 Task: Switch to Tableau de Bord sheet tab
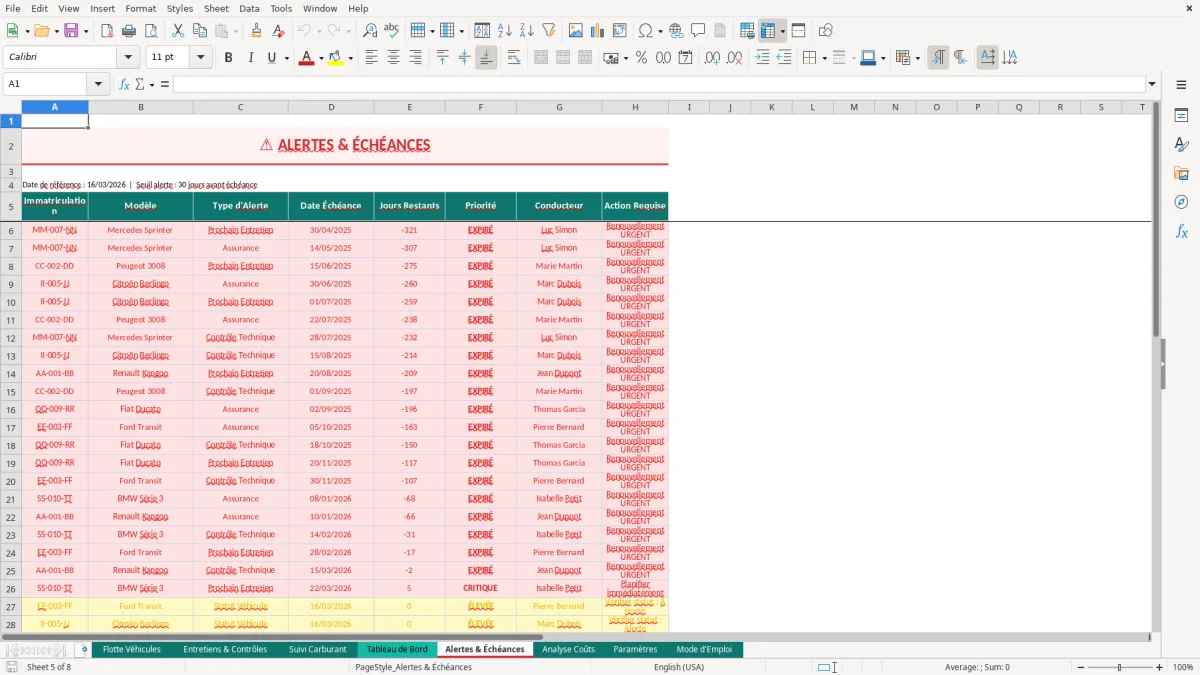pyautogui.click(x=397, y=649)
